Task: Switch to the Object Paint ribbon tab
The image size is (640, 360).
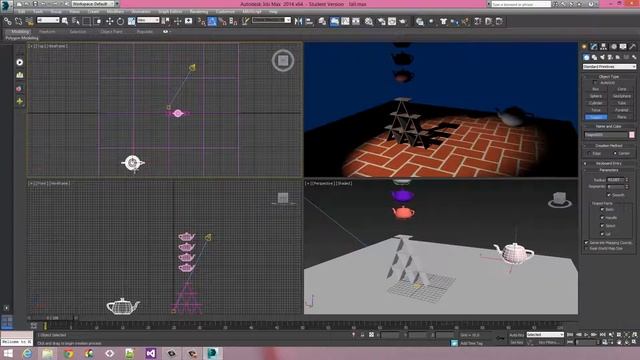Action: click(x=111, y=31)
